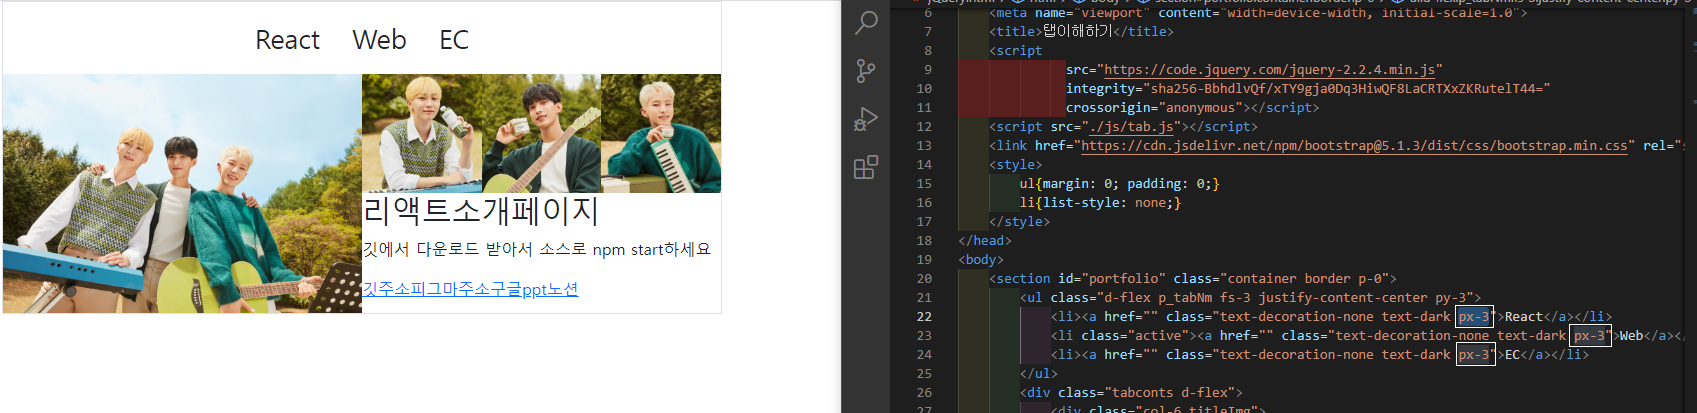Click the <body> tag on line 19
The width and height of the screenshot is (1697, 413).
(981, 259)
